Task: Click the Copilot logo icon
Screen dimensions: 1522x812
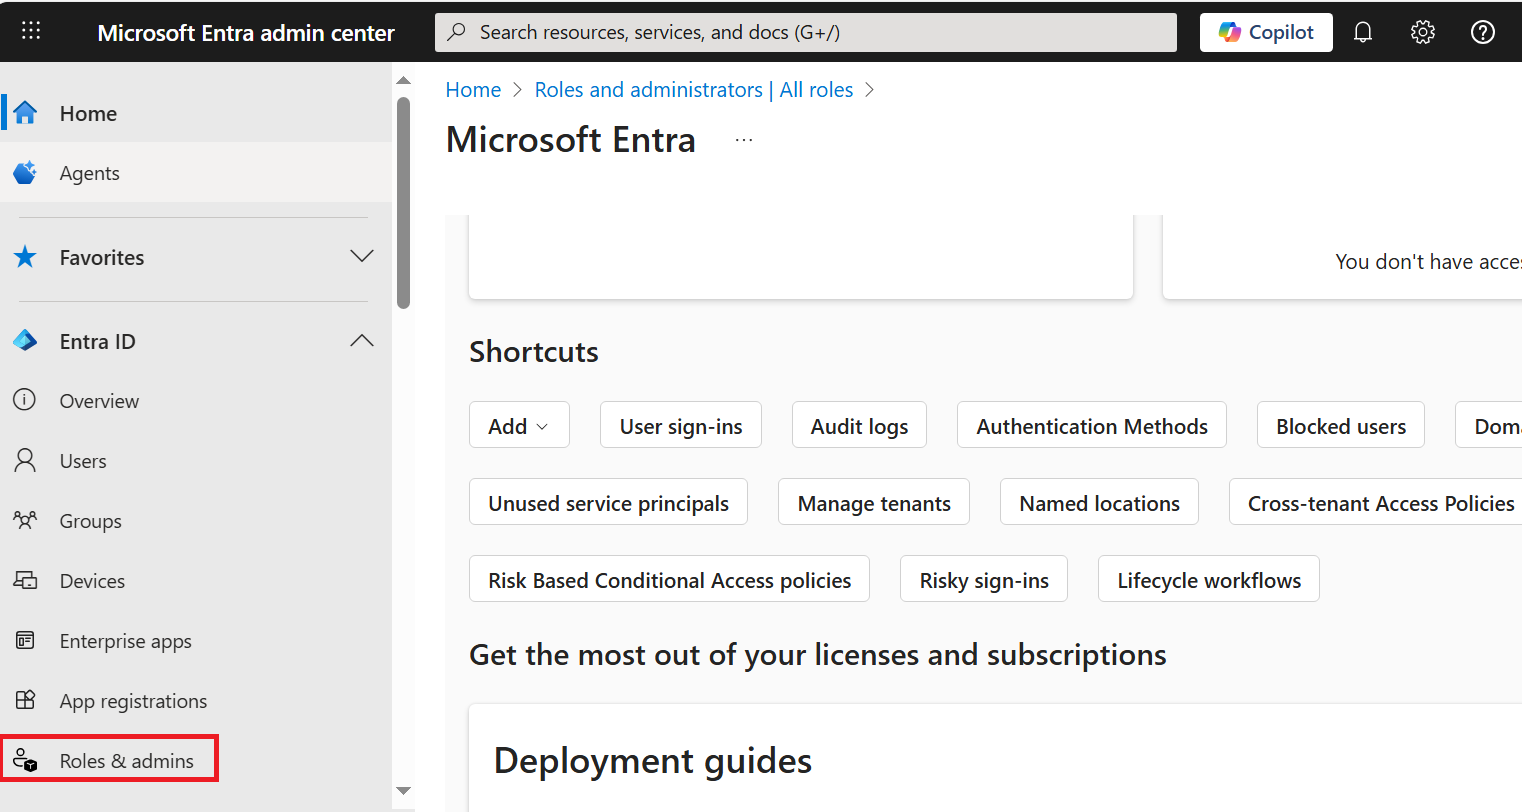Action: [x=1229, y=32]
